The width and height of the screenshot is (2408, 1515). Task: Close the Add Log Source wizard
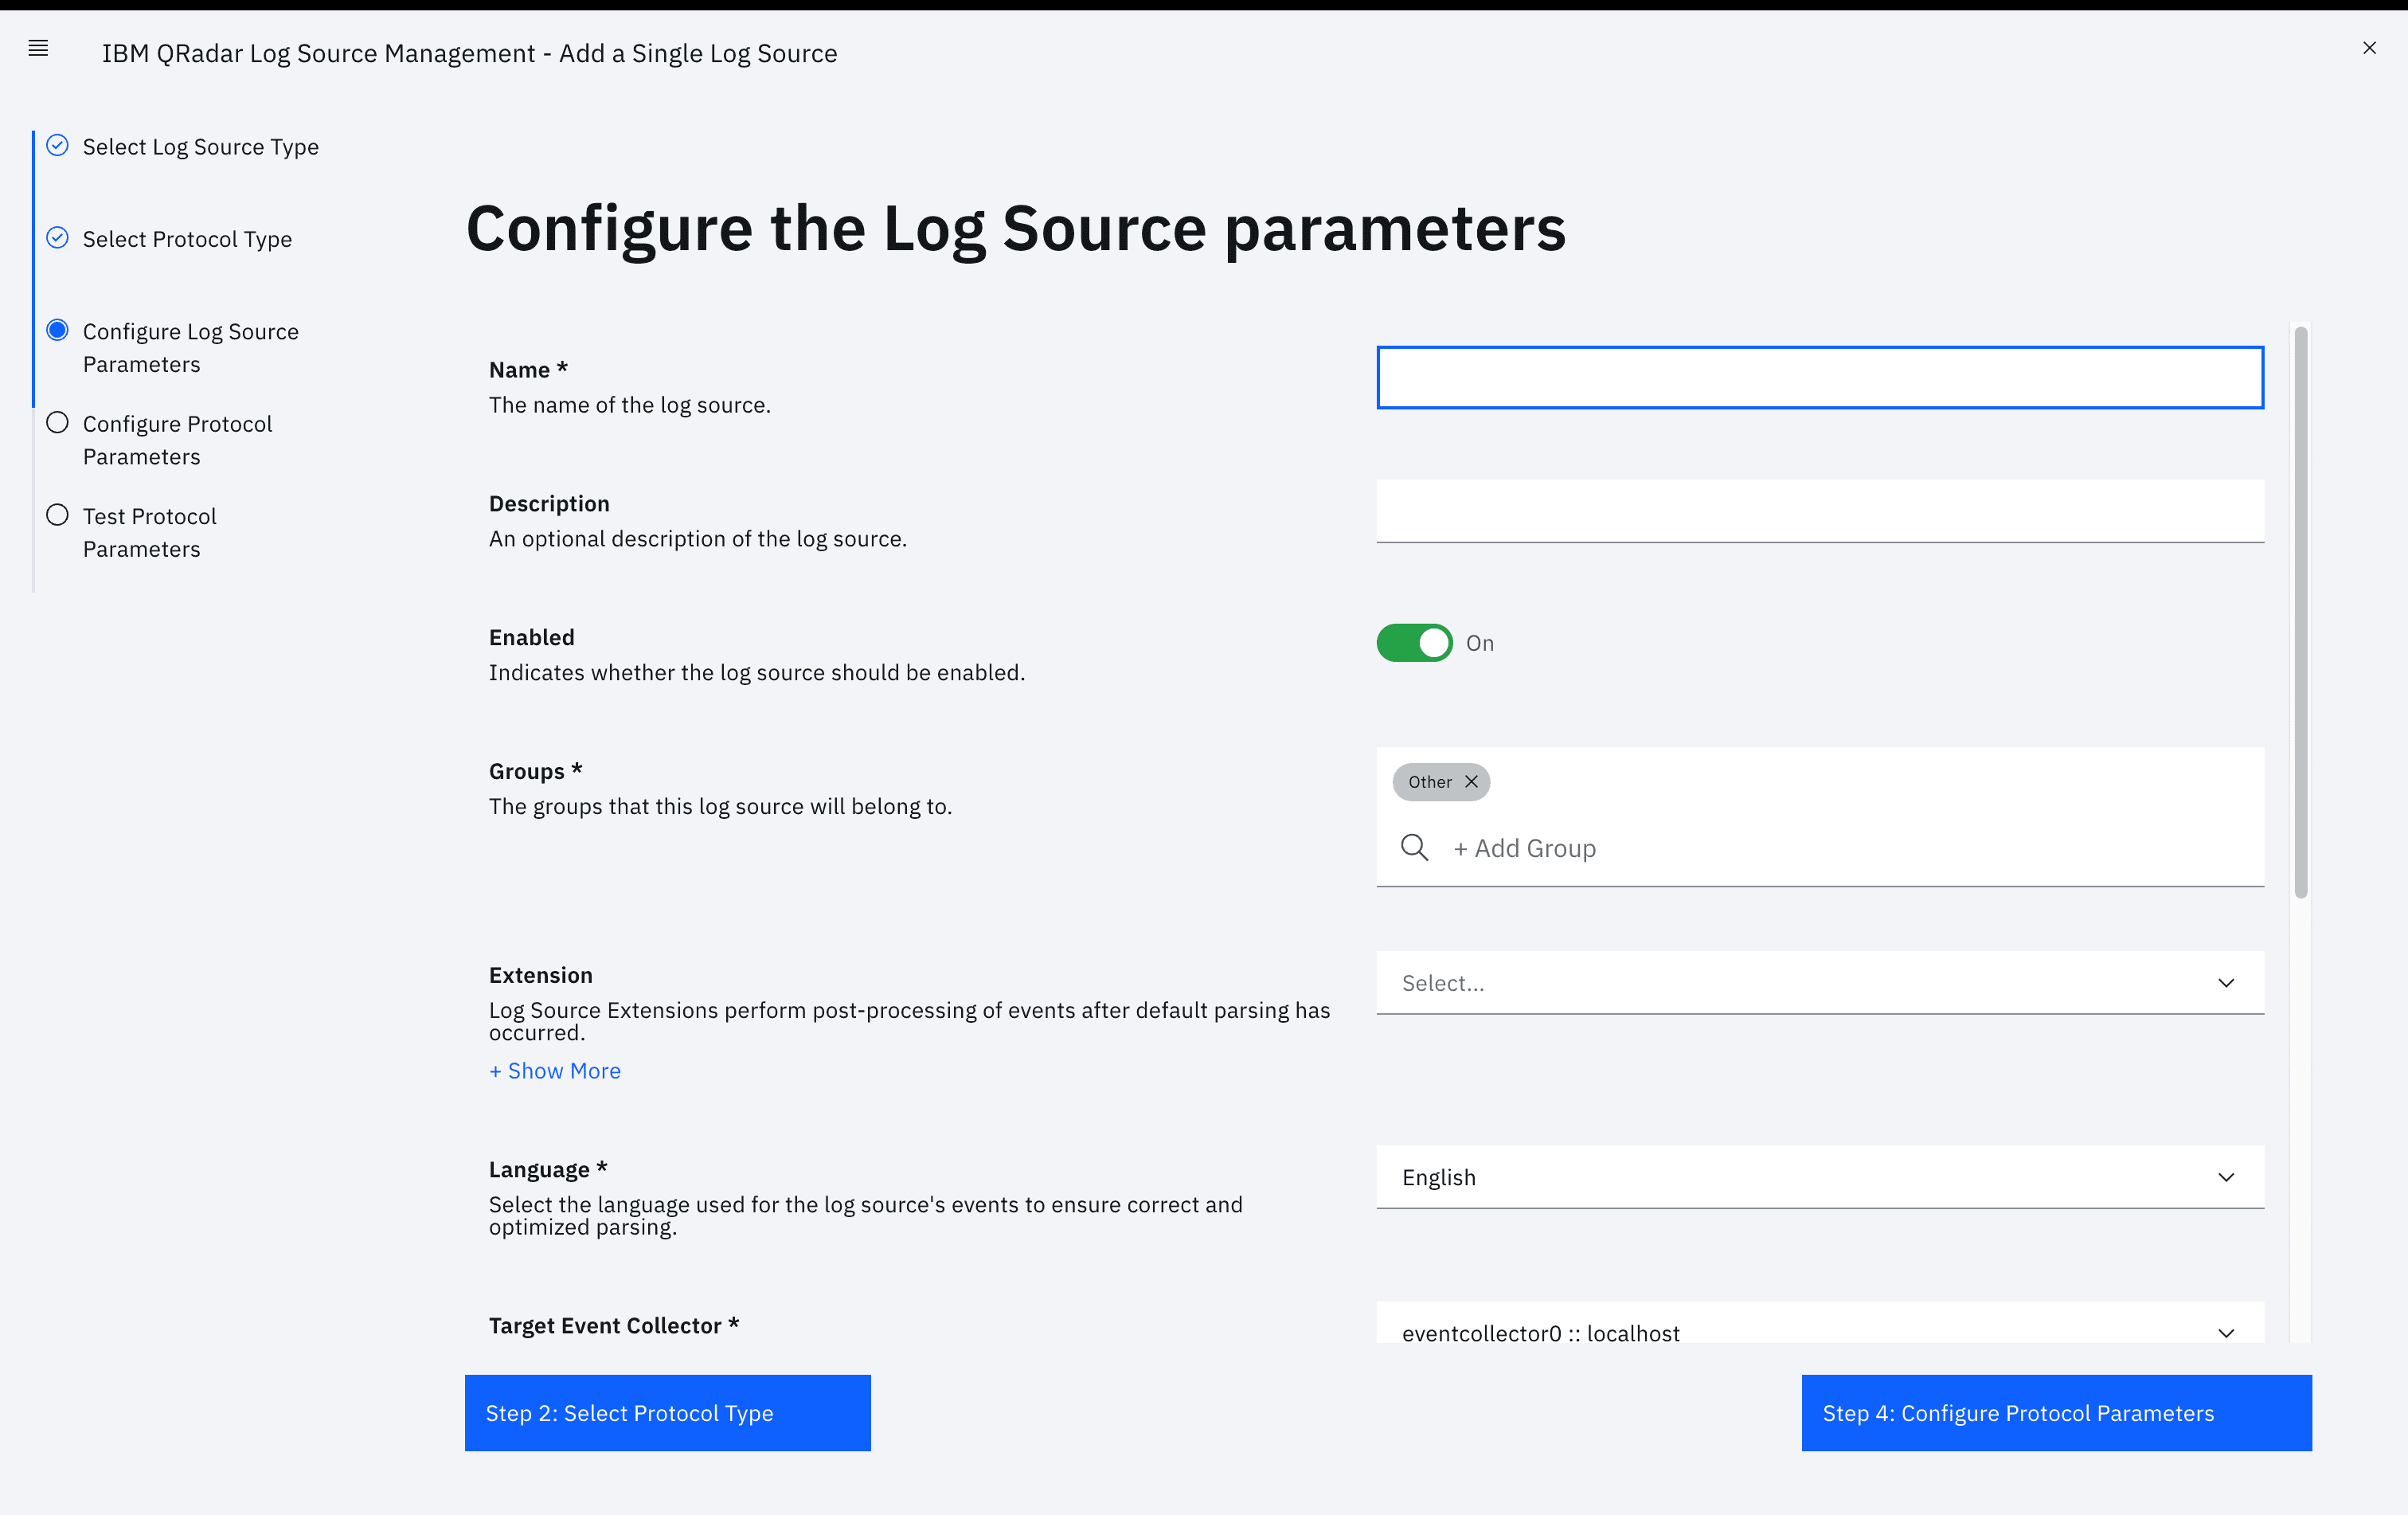2368,48
